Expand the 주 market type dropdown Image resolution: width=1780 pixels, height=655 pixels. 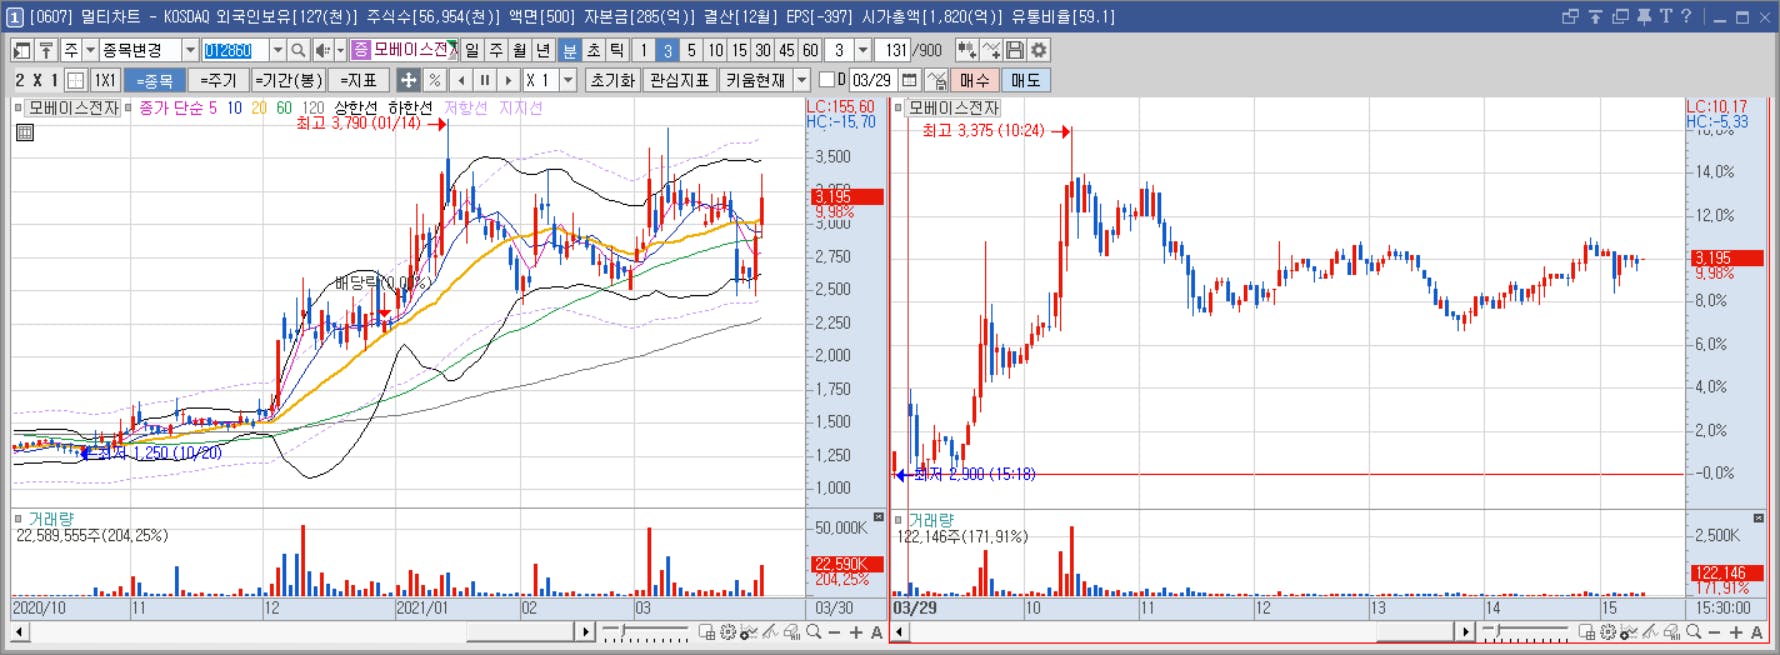point(90,50)
